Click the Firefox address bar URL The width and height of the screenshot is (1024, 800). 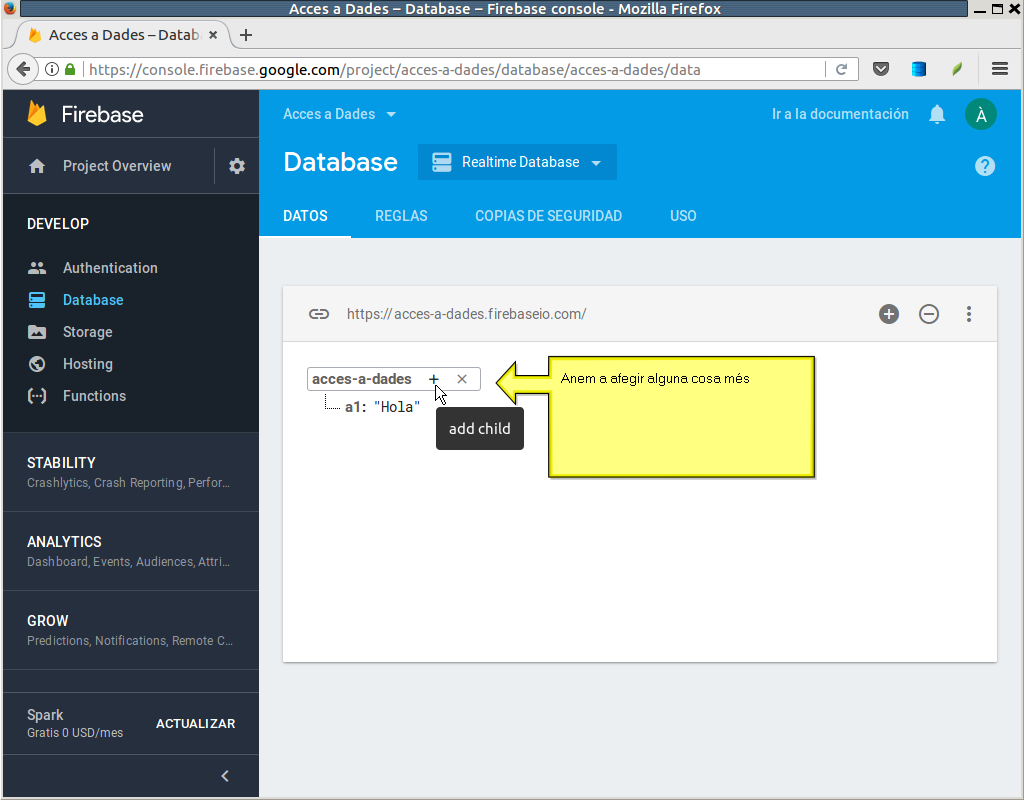[394, 70]
